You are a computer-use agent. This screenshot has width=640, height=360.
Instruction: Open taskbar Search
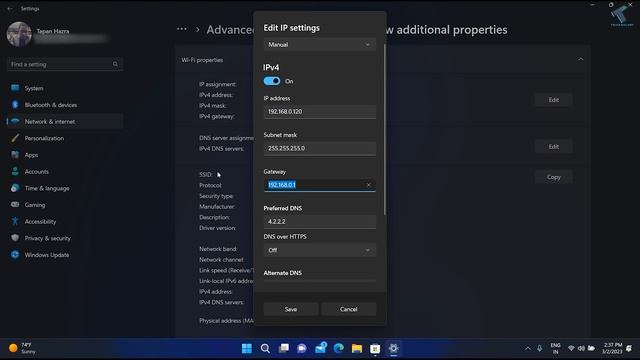[265, 348]
